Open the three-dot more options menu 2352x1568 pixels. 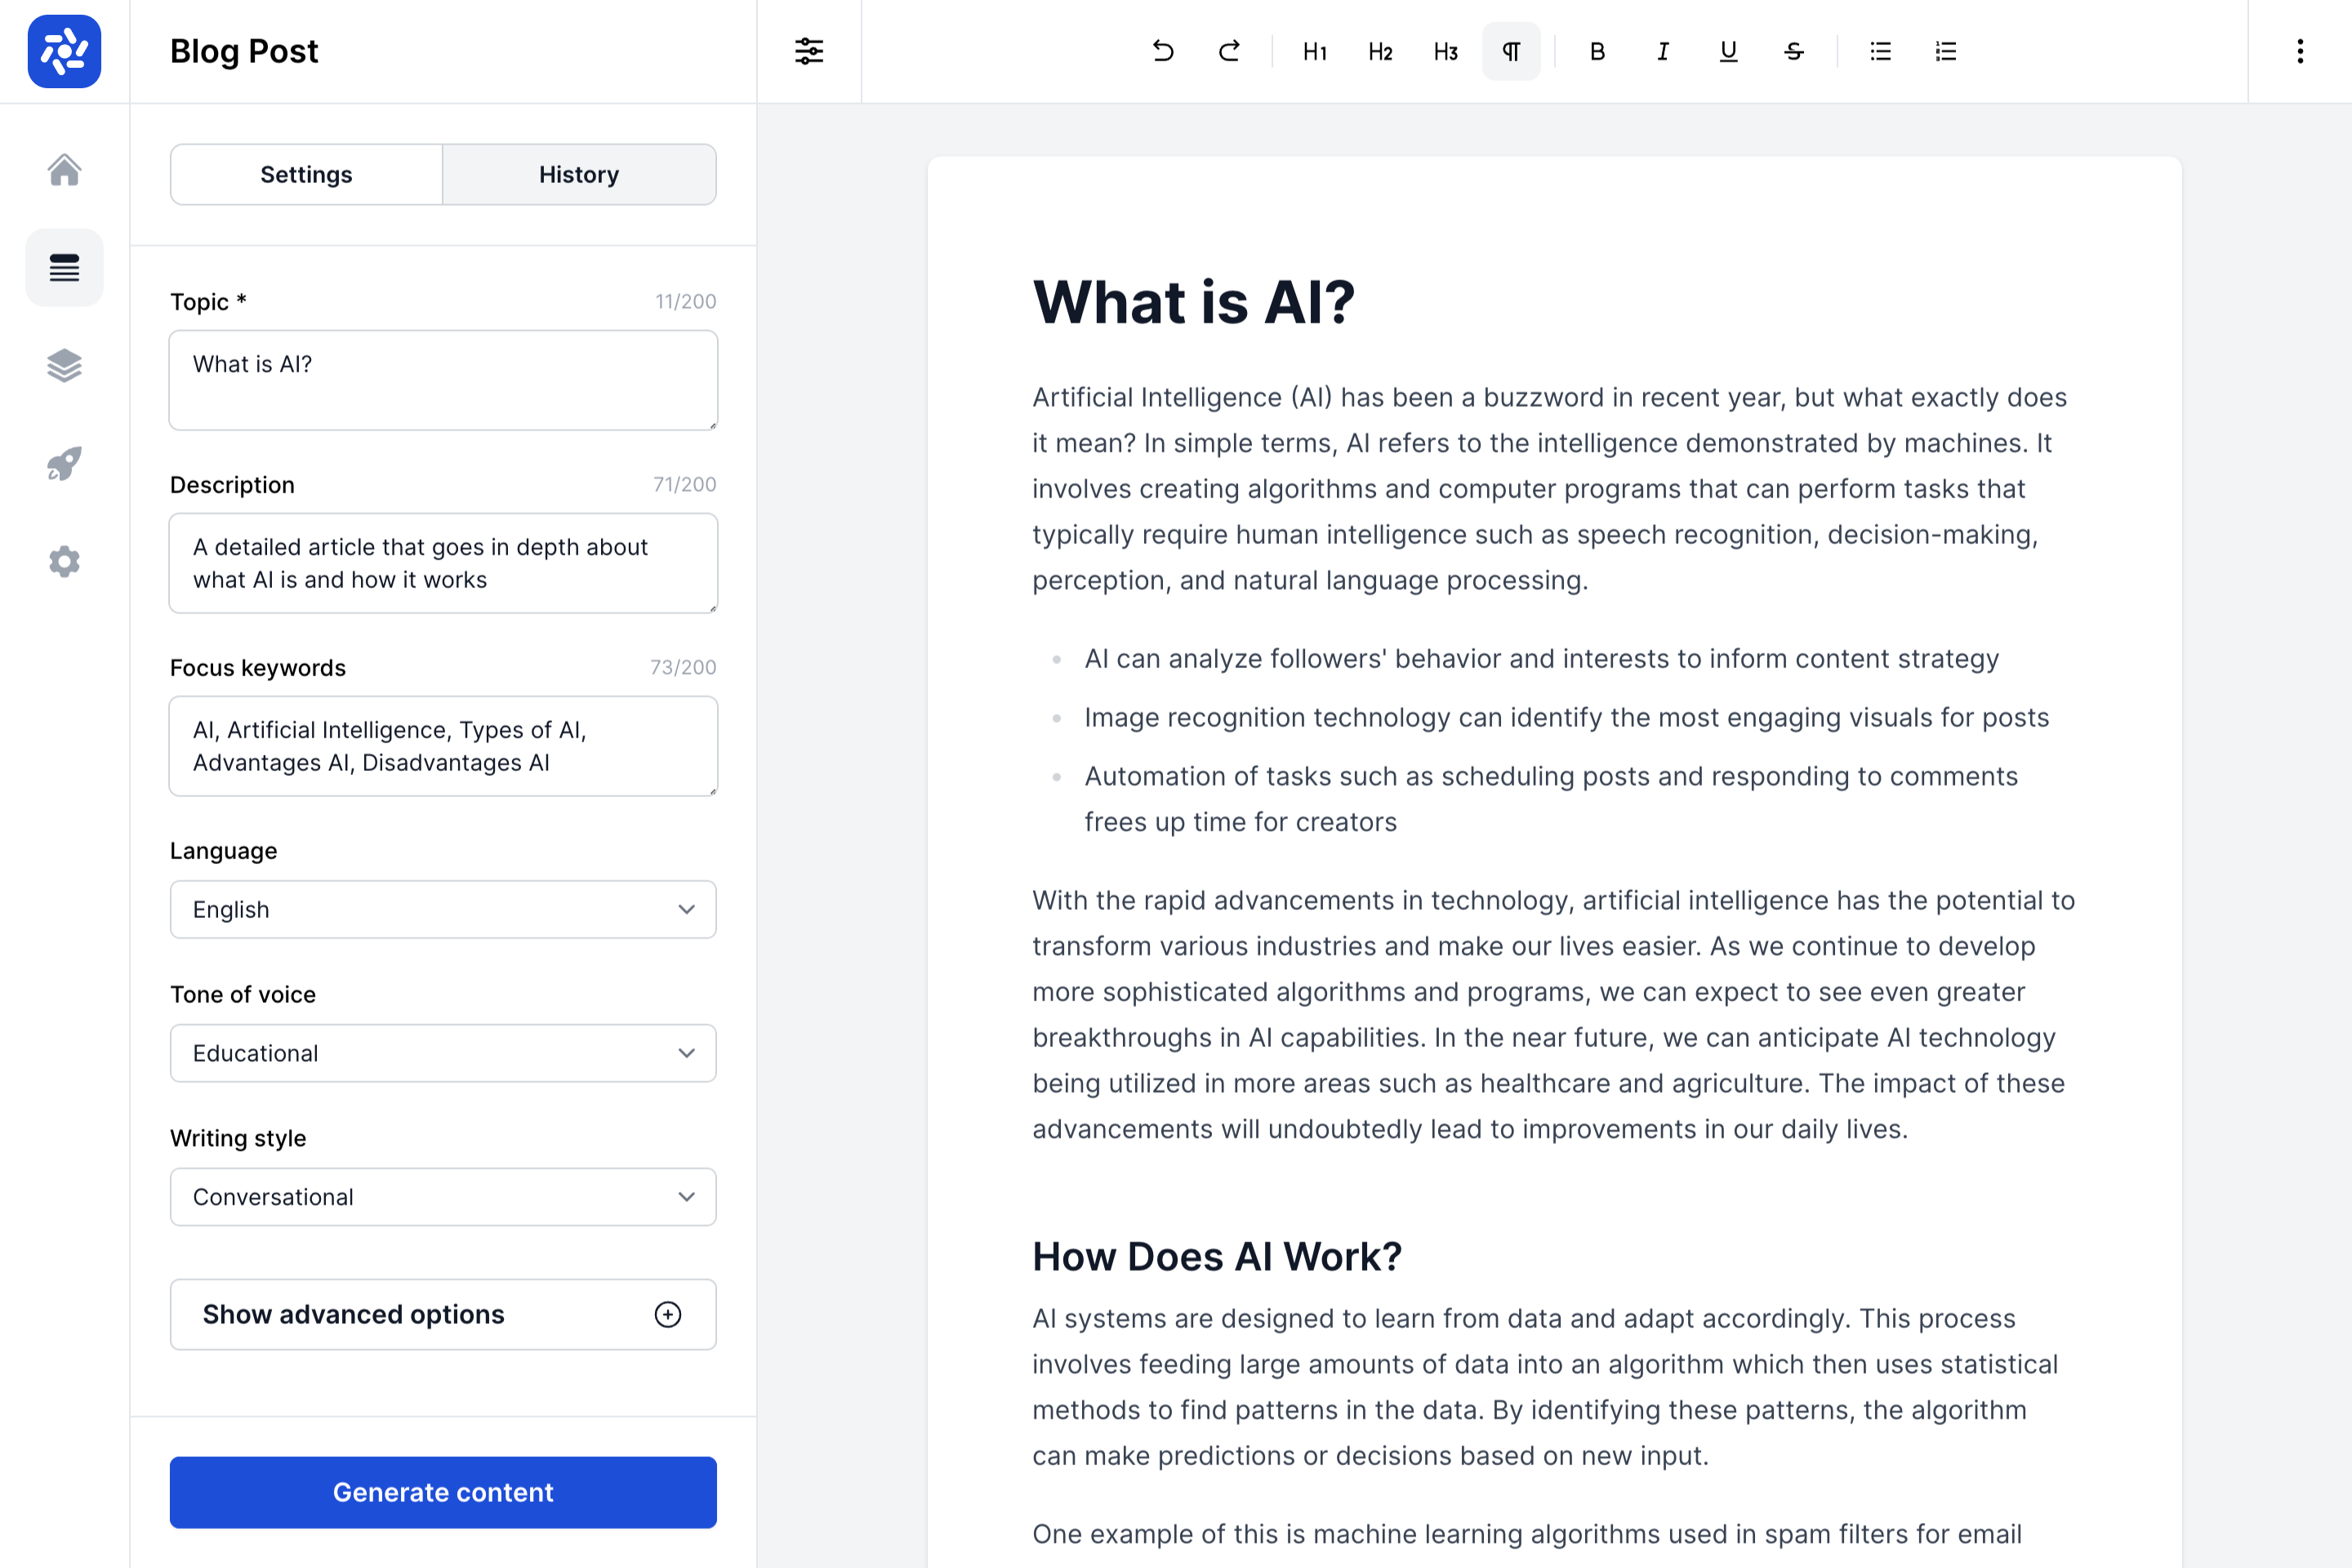(2300, 51)
